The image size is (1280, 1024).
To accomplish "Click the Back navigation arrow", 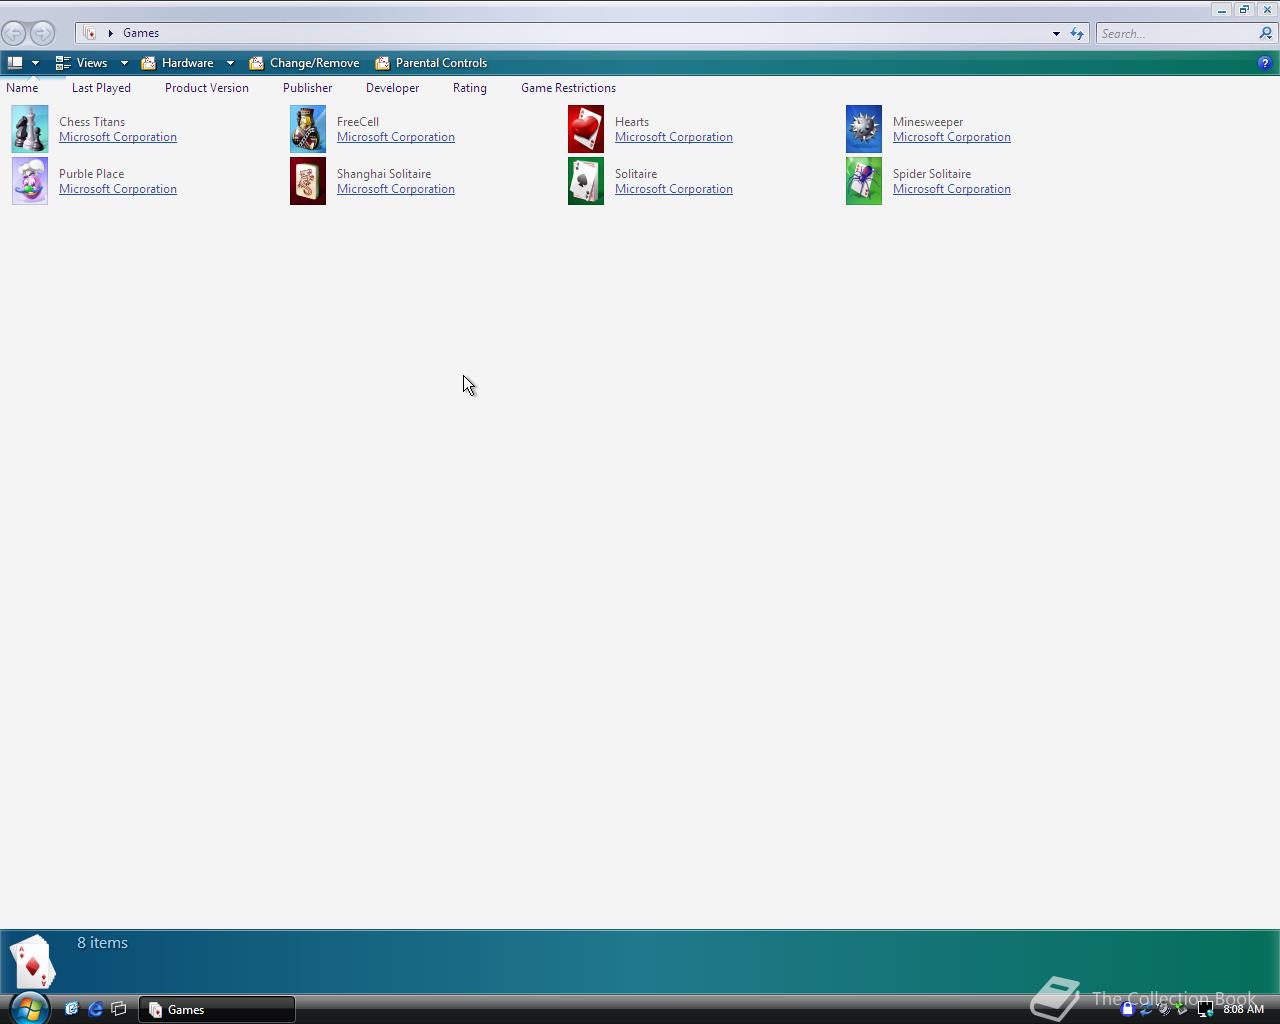I will pos(14,33).
